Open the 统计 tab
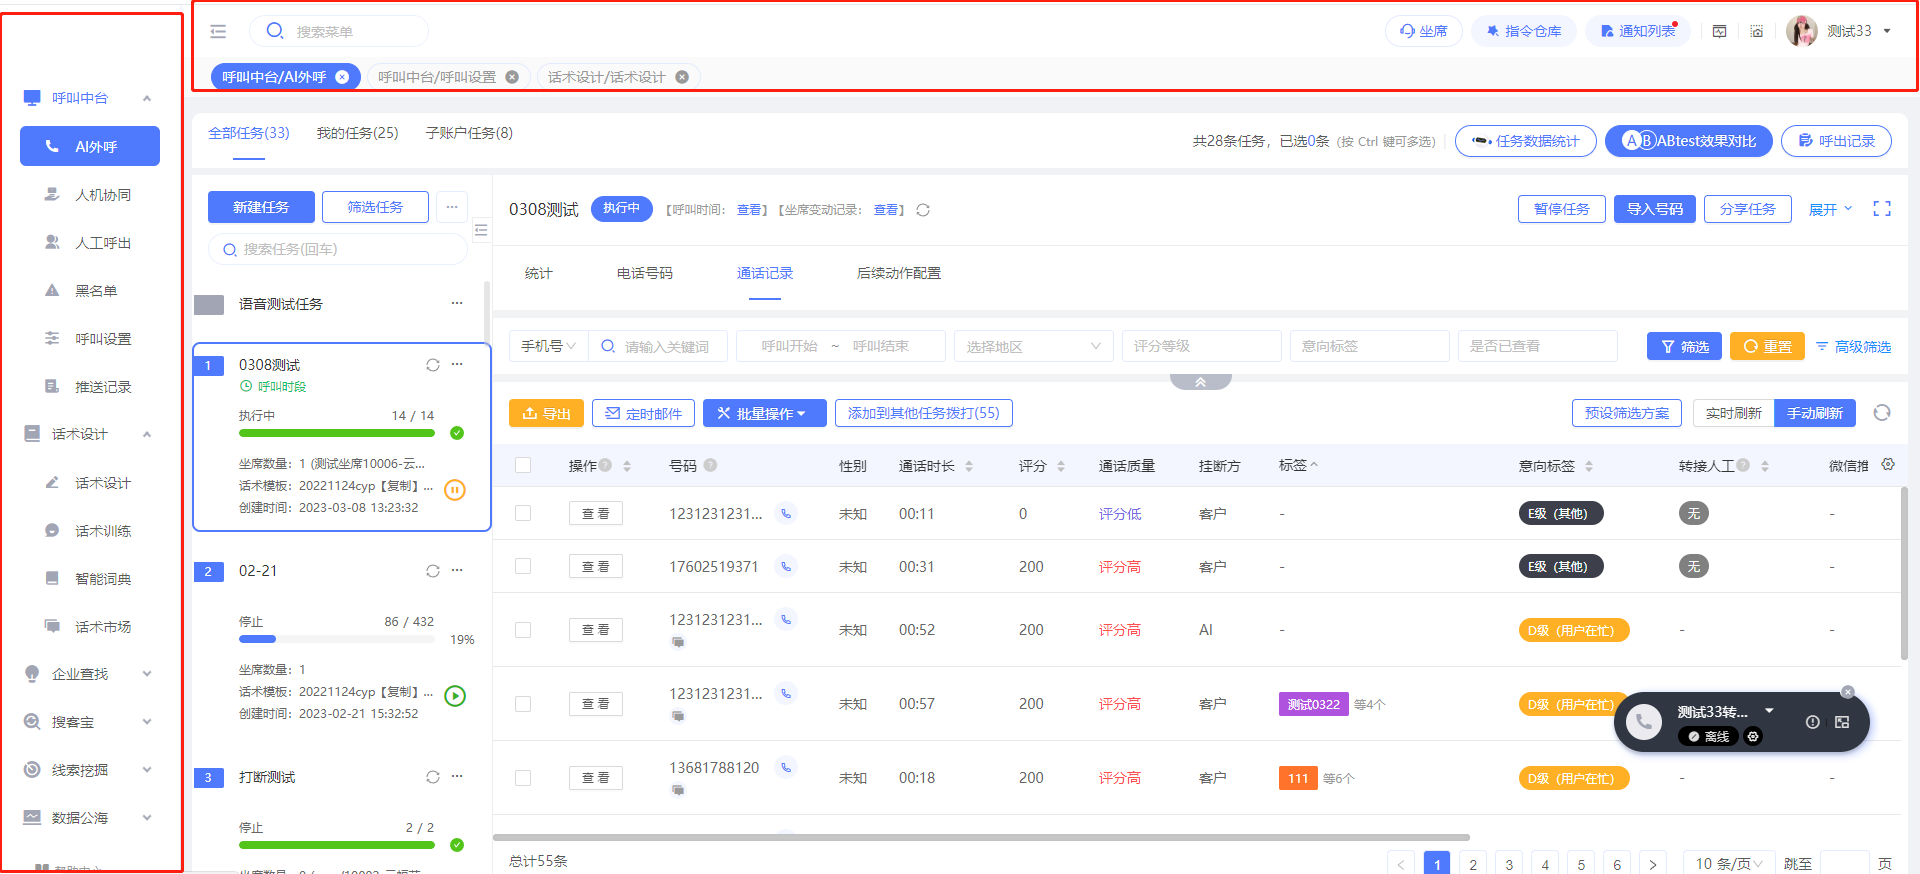The image size is (1920, 874). click(539, 273)
